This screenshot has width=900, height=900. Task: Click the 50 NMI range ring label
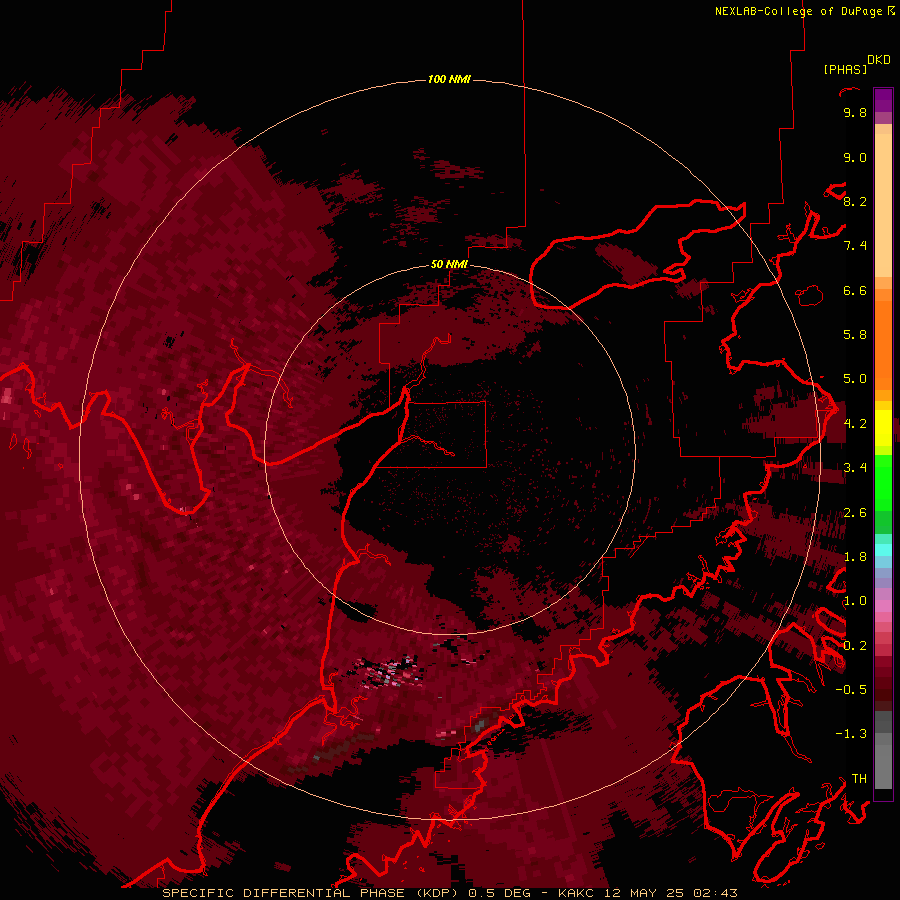(x=449, y=264)
